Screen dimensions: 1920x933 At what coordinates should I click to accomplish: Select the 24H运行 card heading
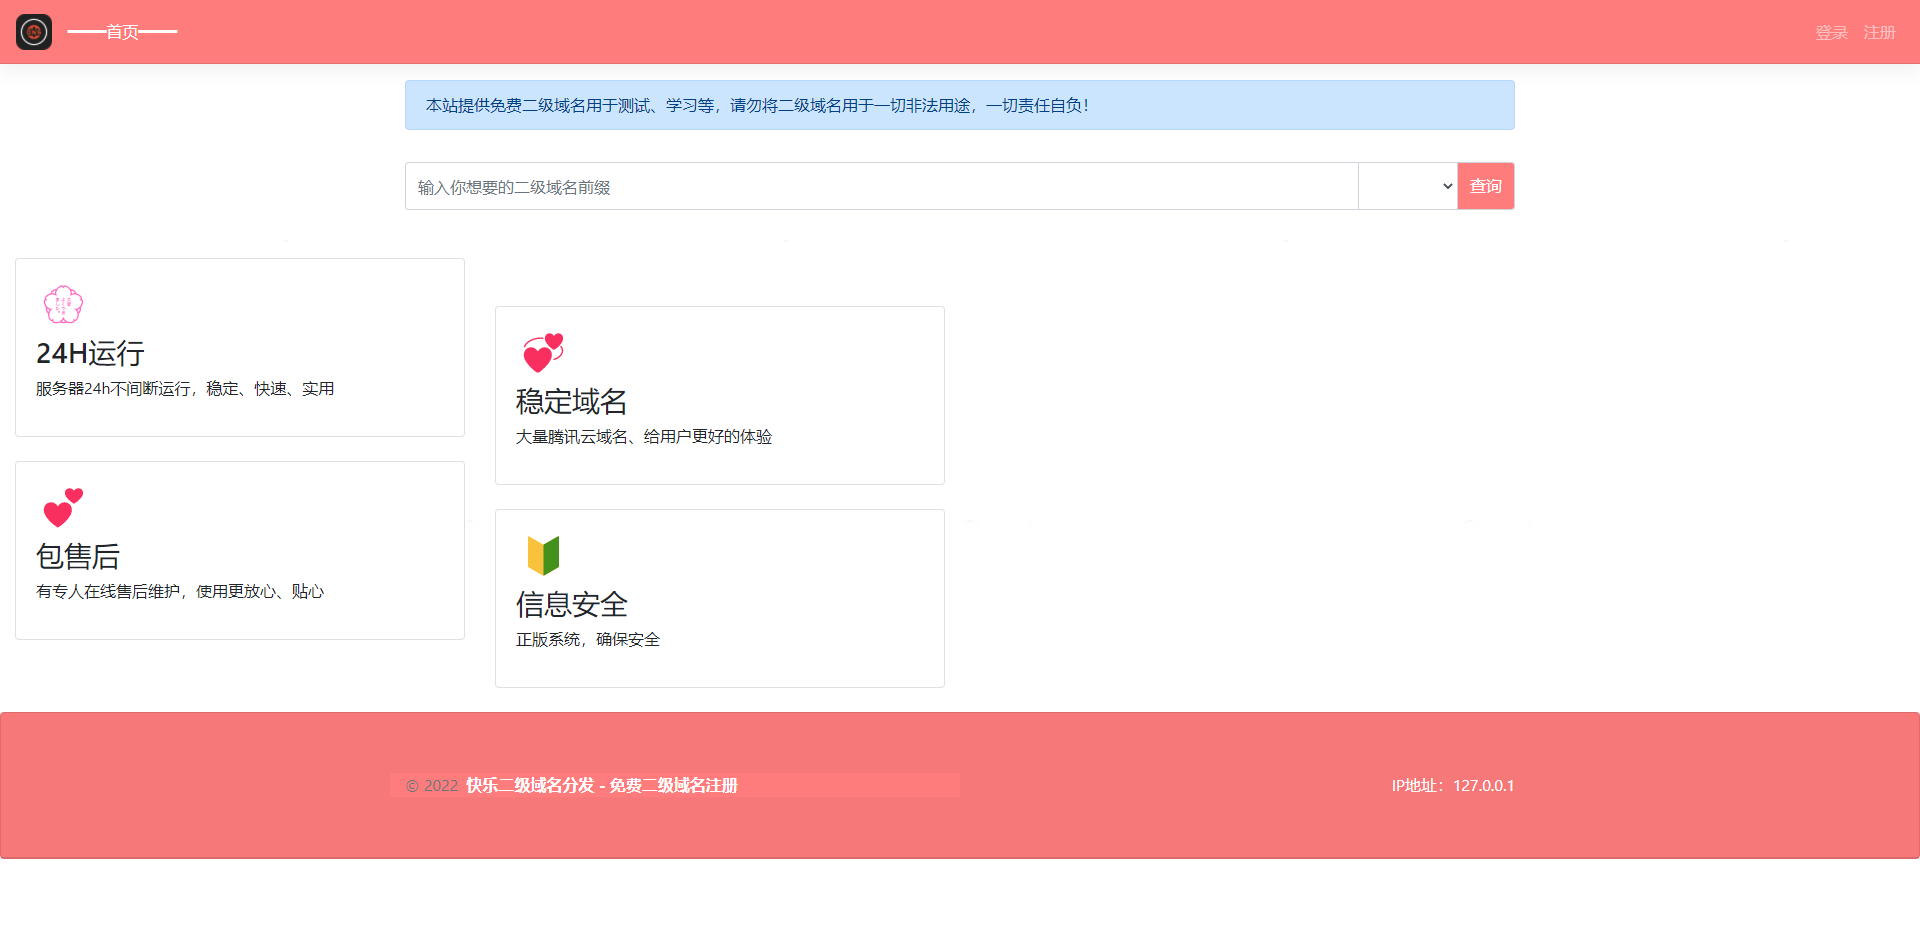pos(90,353)
